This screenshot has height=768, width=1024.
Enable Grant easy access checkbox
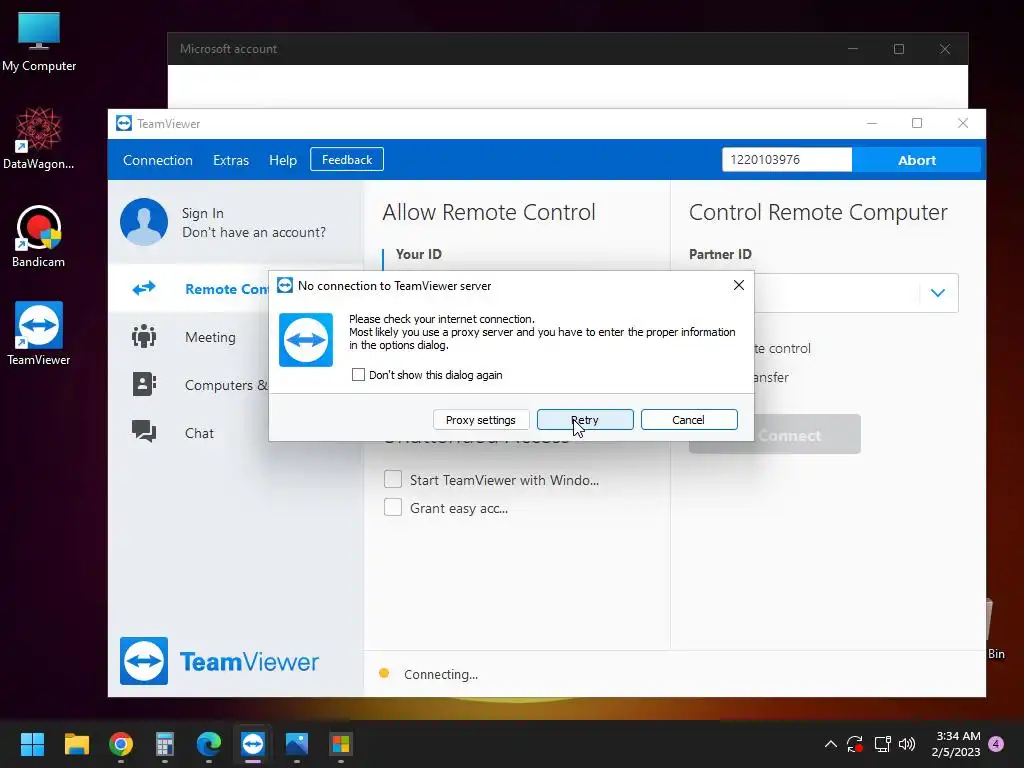point(392,507)
